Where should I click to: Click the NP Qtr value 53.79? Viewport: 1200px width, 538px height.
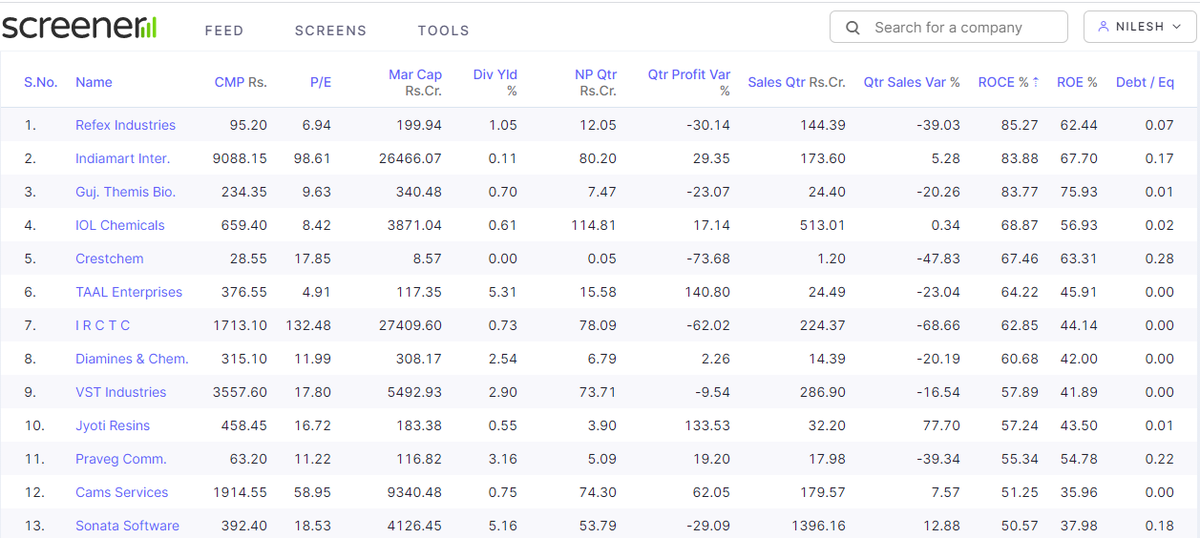coord(598,525)
